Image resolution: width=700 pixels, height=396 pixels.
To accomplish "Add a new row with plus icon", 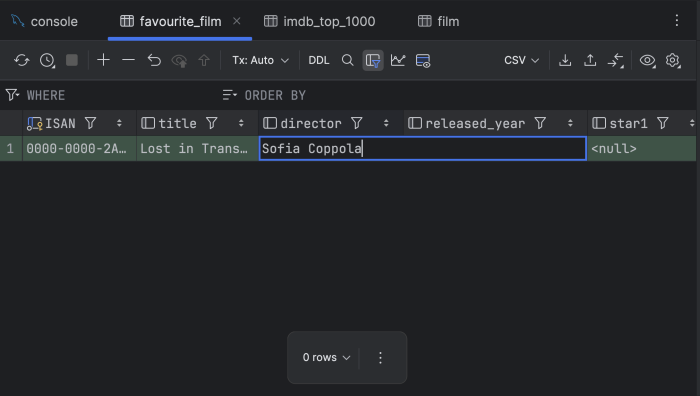I will (x=103, y=60).
